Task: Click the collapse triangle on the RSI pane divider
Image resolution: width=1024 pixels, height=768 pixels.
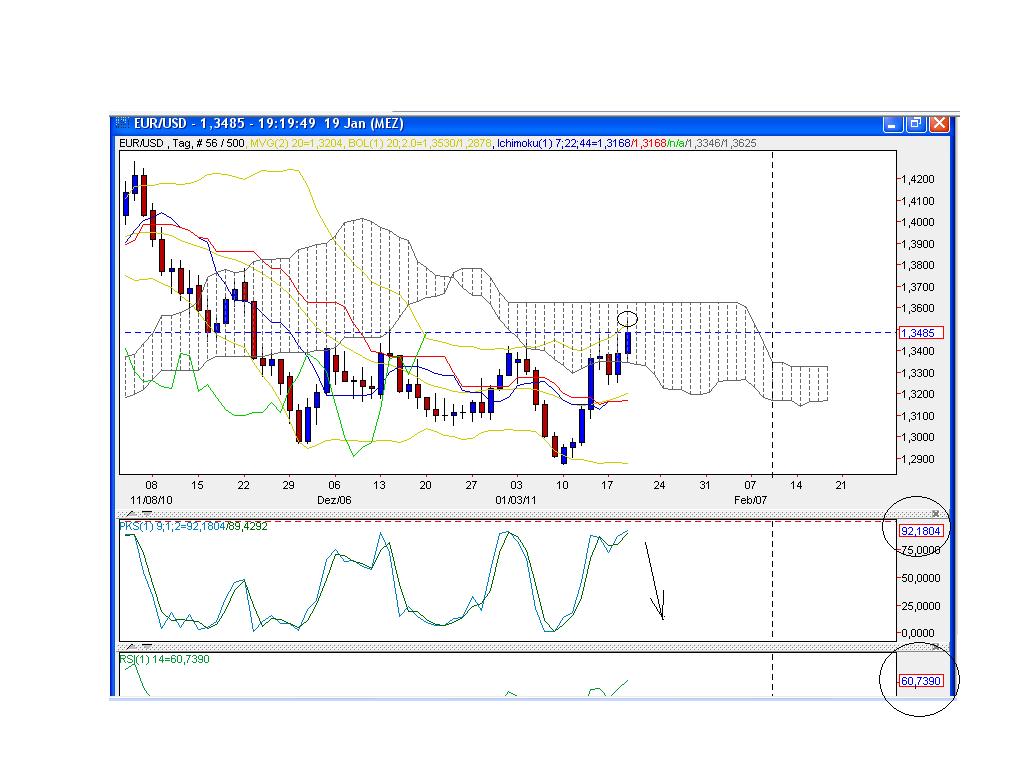Action: (131, 645)
